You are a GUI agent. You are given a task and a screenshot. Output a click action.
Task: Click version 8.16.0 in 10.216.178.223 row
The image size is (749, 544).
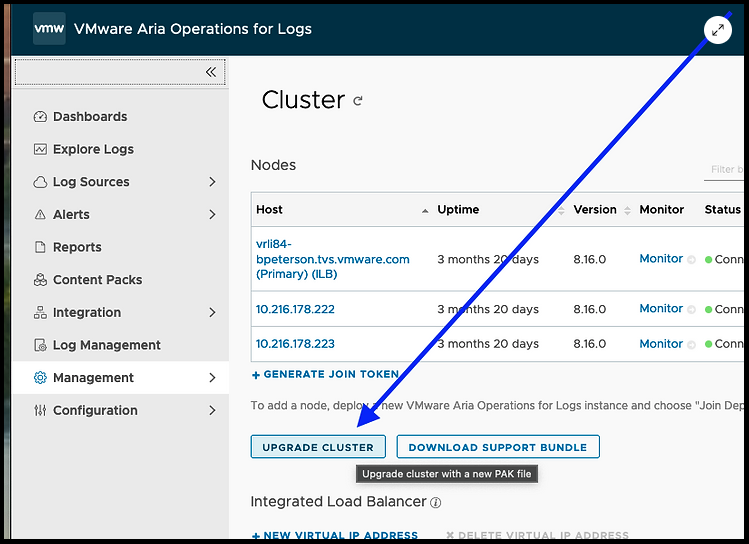(x=589, y=343)
